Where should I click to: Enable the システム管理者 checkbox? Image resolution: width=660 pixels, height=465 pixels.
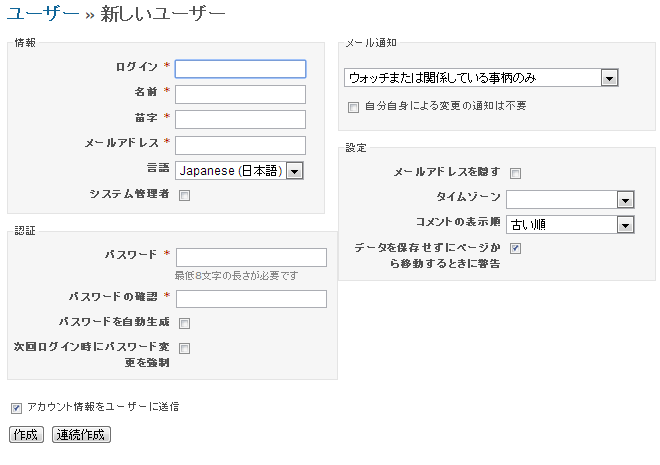pyautogui.click(x=184, y=196)
